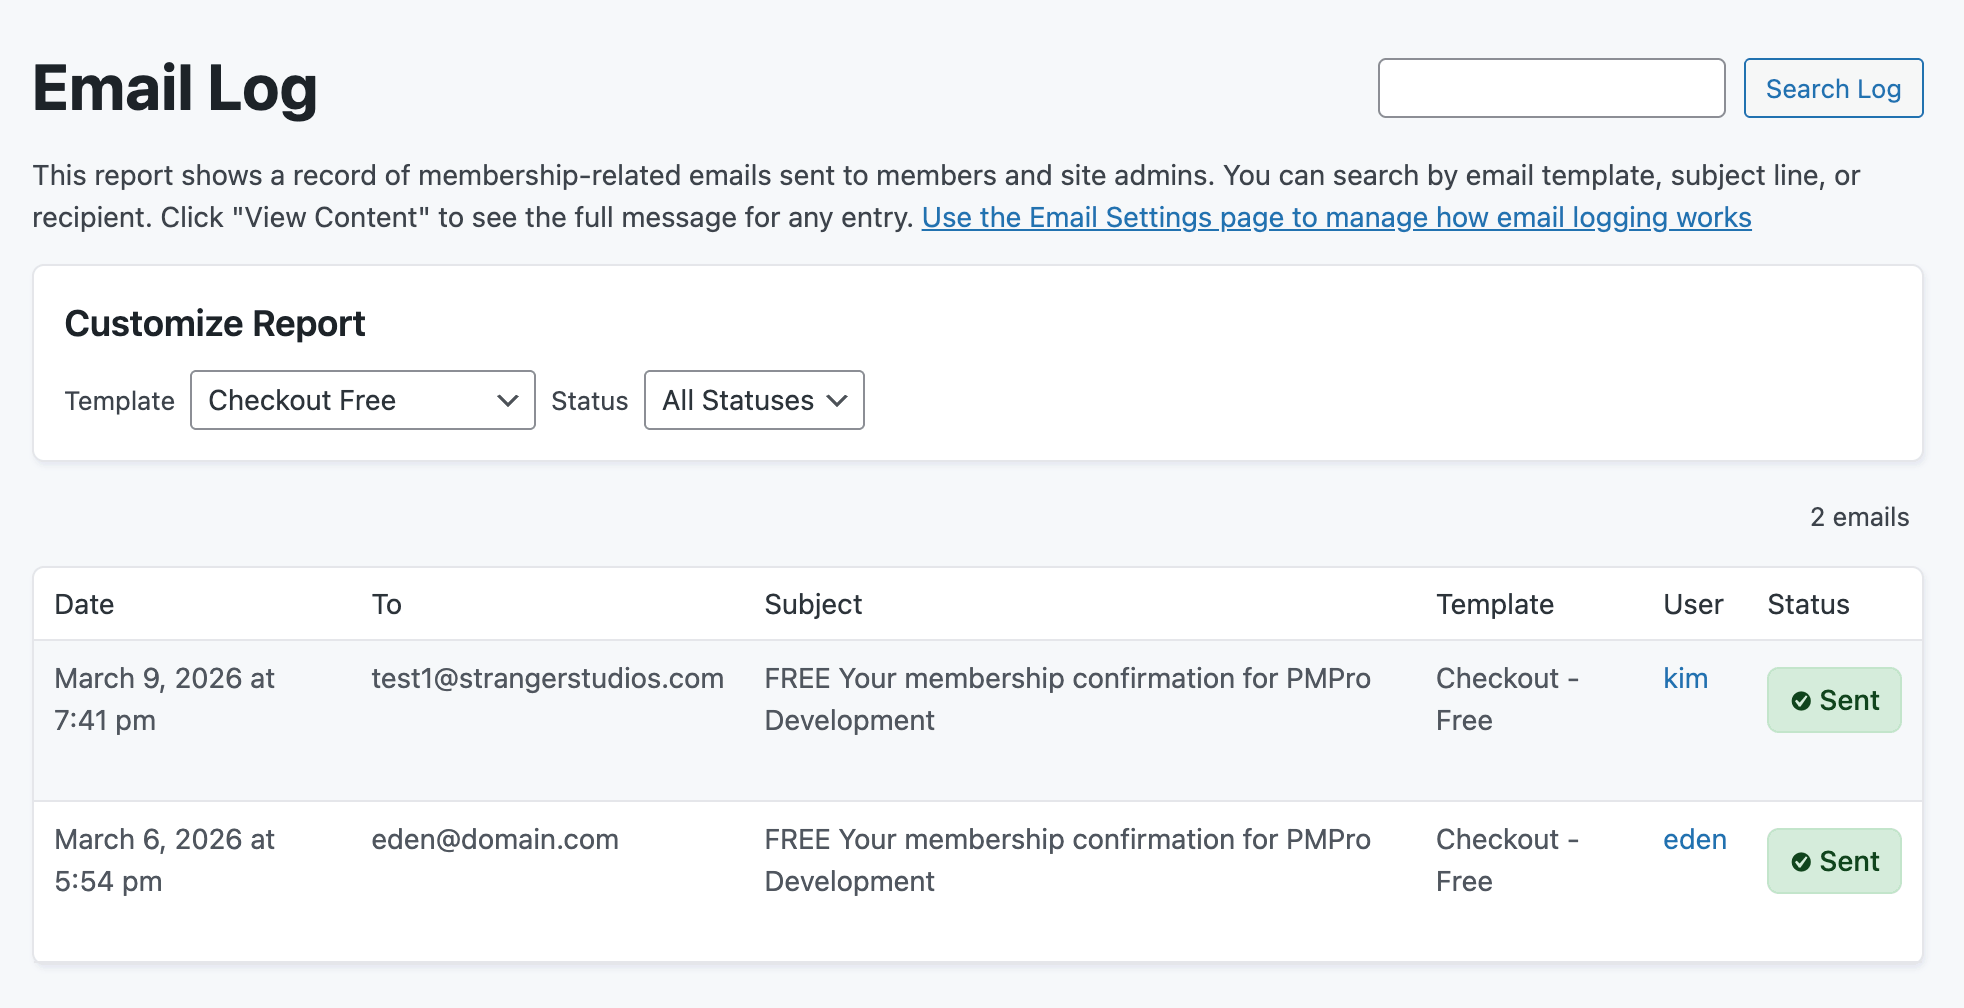Open user profile link for eden

click(x=1694, y=839)
